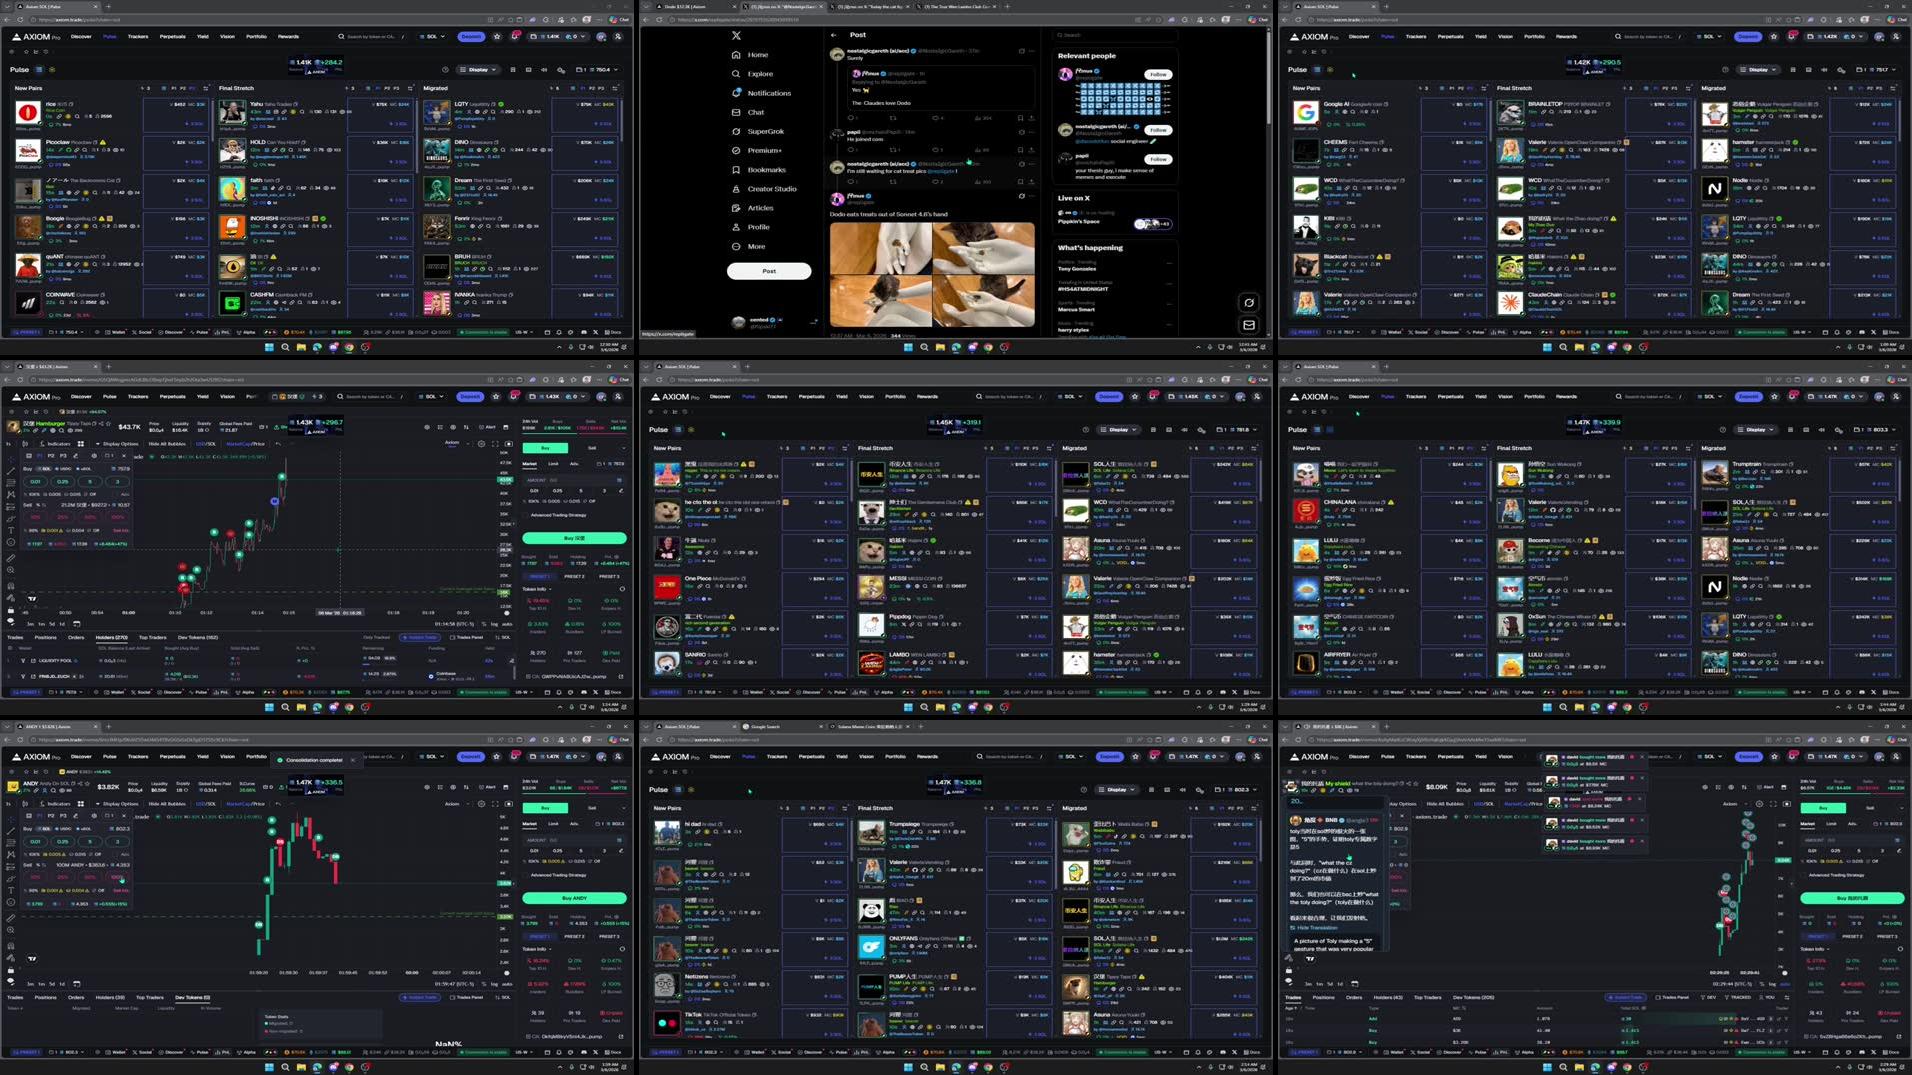Switch to the Top Traders tab
This screenshot has height=1075, width=1912.
pyautogui.click(x=153, y=637)
